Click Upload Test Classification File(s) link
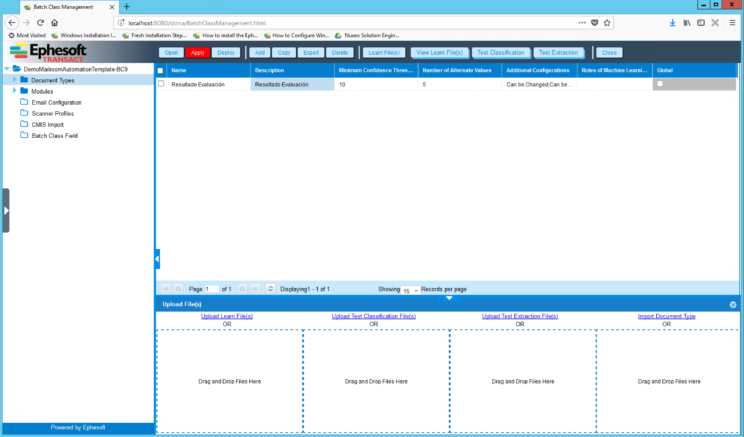 pyautogui.click(x=374, y=316)
